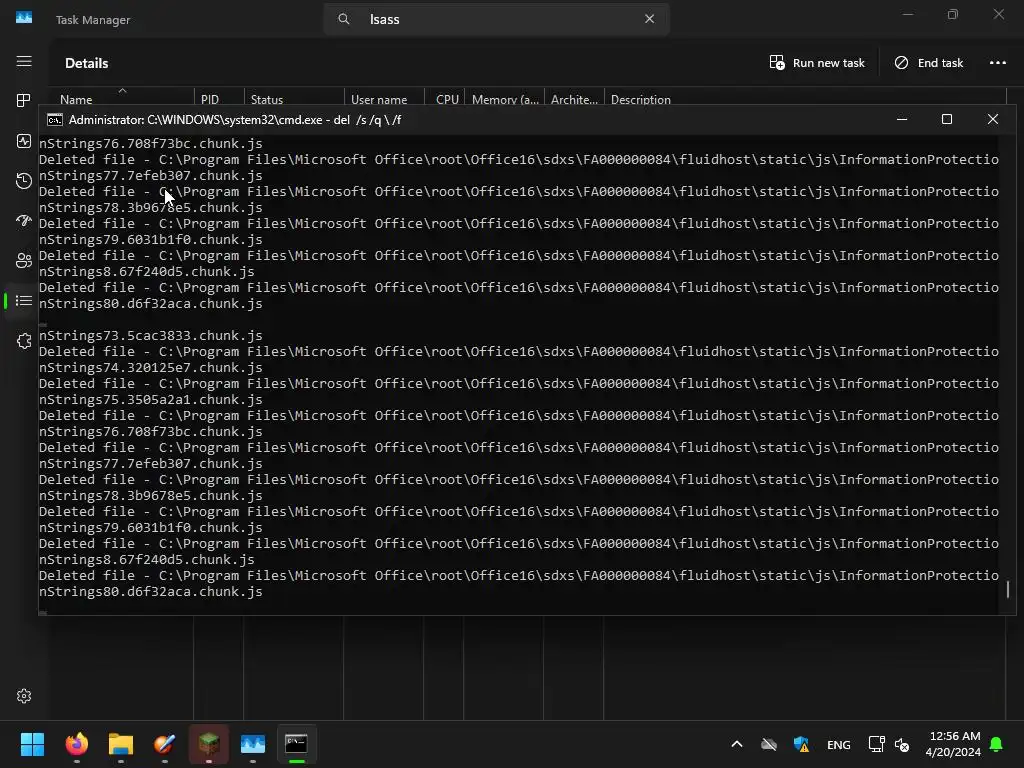1024x768 pixels.
Task: Sort by the Description column header
Action: click(x=641, y=99)
